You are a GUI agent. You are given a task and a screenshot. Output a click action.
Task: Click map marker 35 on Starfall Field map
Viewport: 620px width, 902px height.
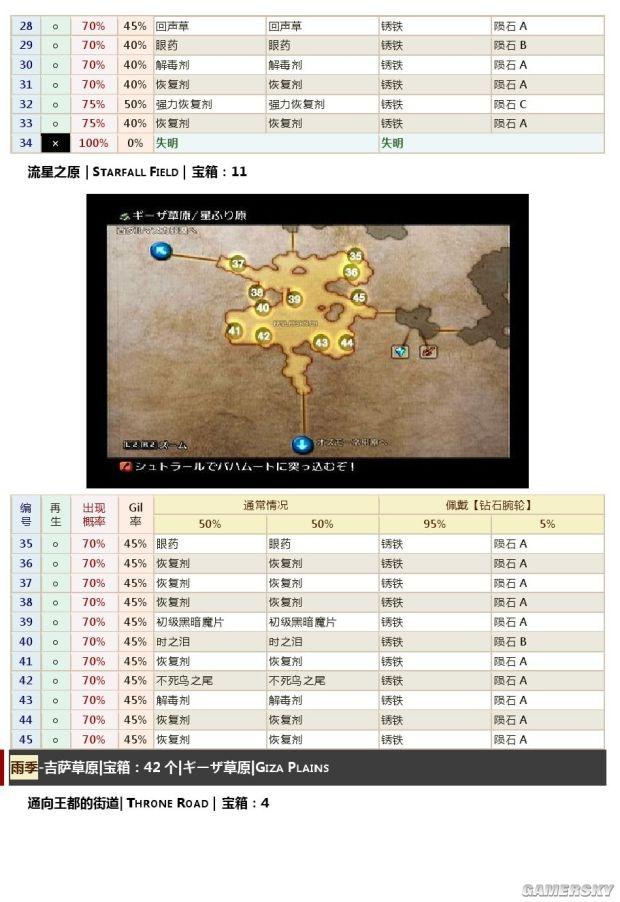pos(355,256)
